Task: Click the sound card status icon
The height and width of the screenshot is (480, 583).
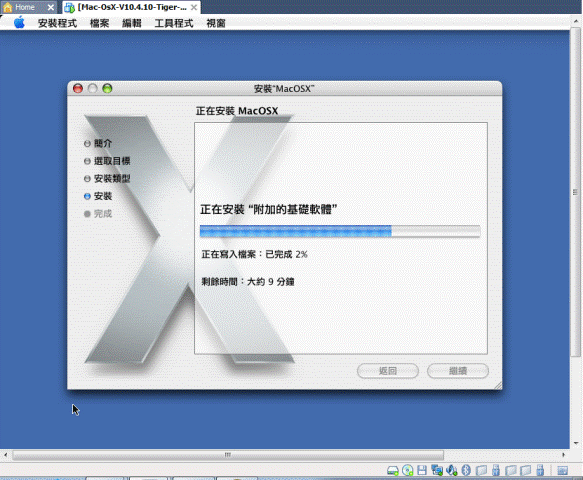Action: (452, 470)
